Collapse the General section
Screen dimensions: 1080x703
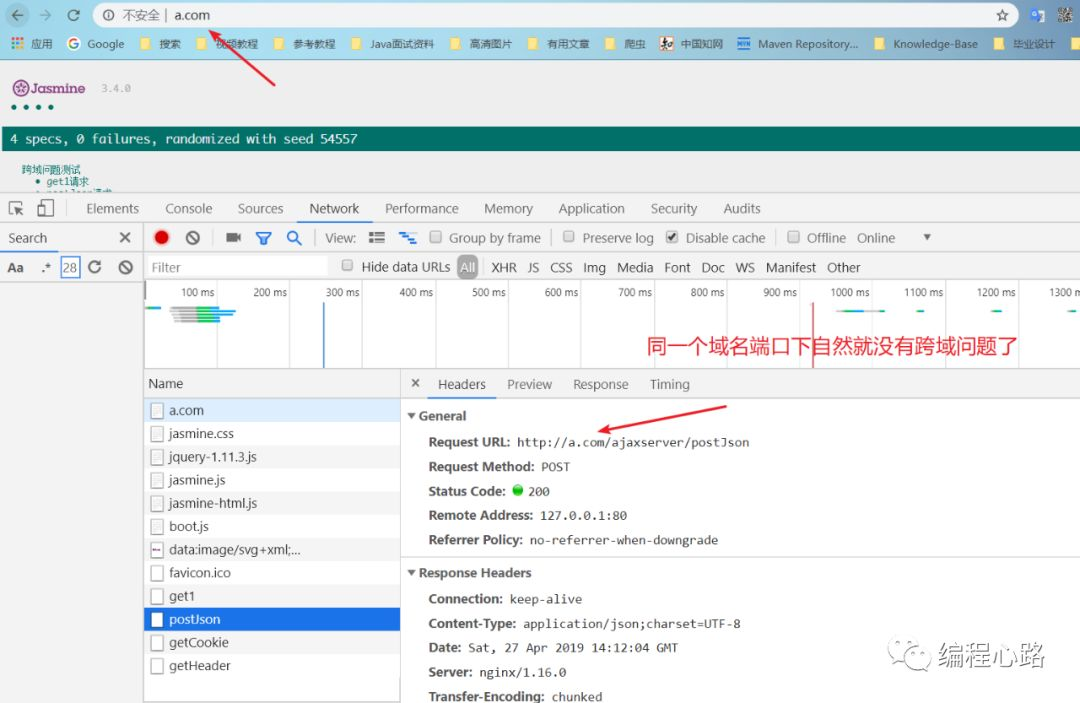(x=411, y=416)
